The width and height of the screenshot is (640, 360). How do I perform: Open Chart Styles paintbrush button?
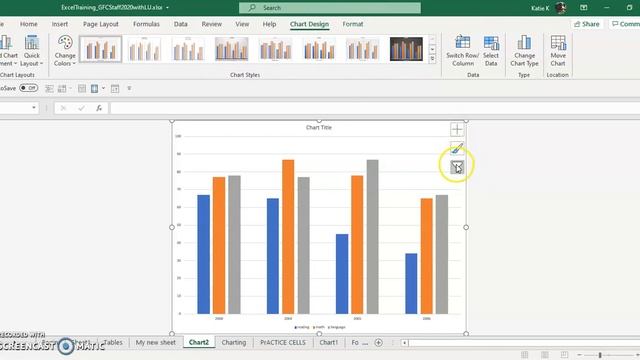457,148
